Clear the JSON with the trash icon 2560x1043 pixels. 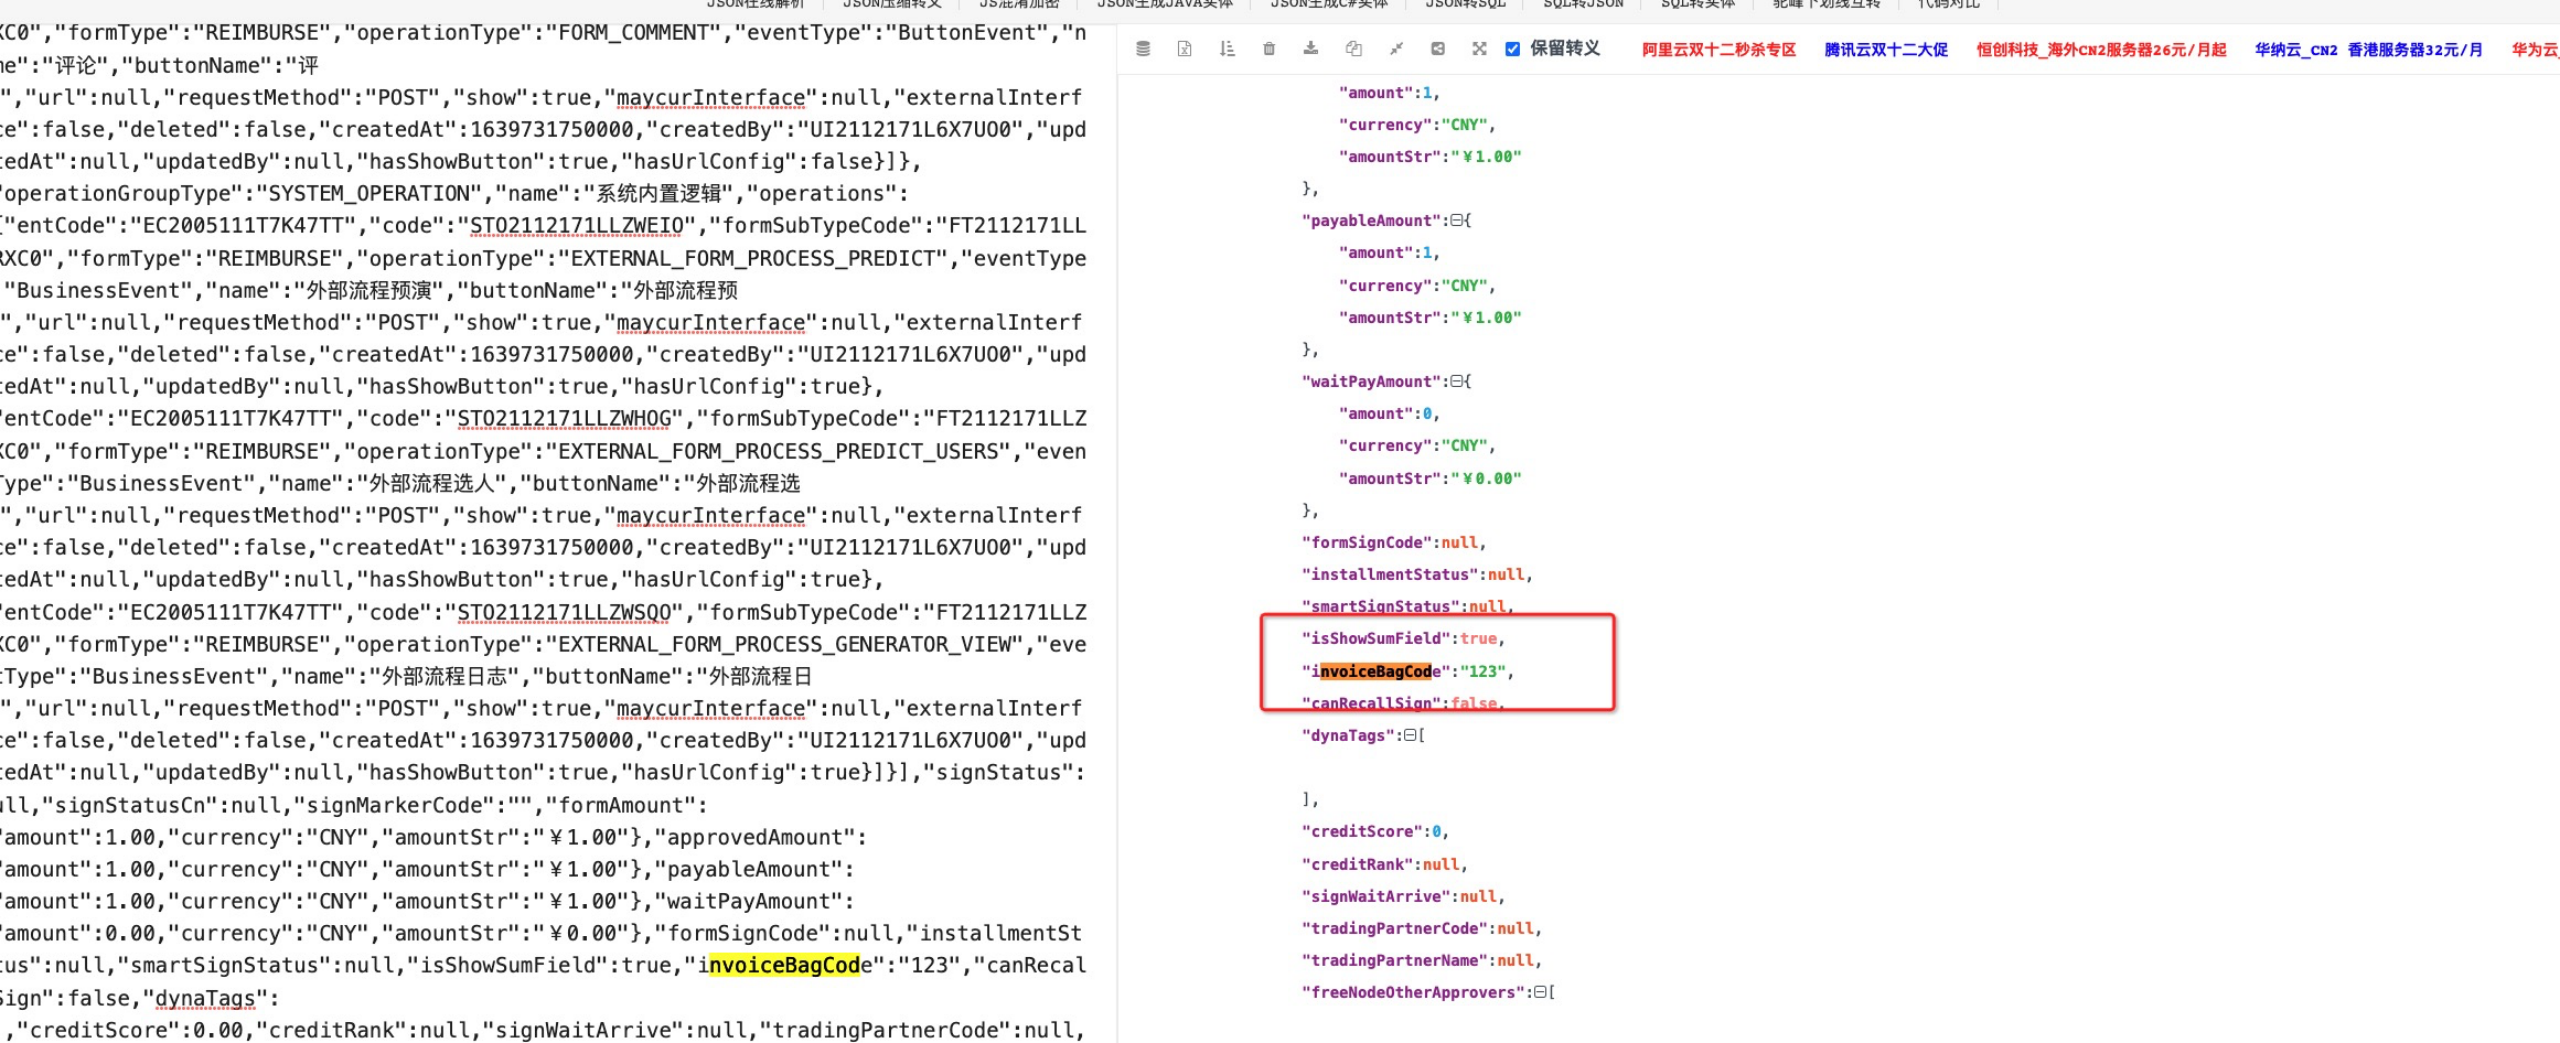point(1269,49)
